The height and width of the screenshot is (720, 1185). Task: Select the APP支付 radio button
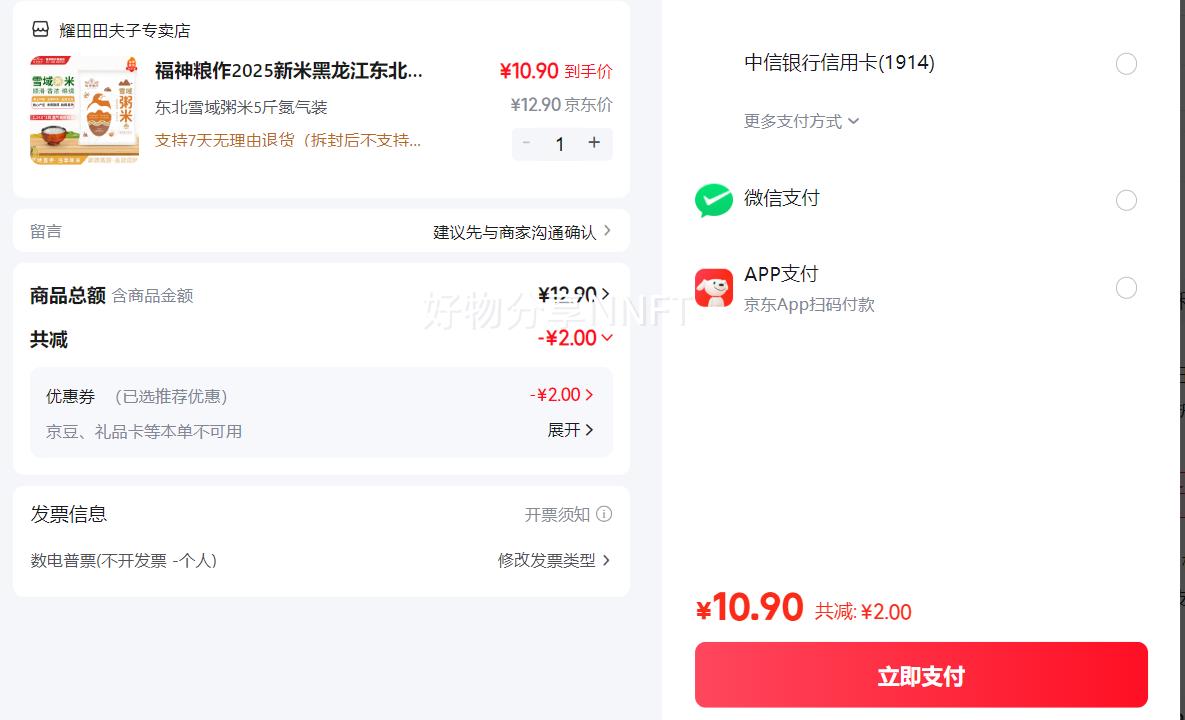(x=1126, y=288)
